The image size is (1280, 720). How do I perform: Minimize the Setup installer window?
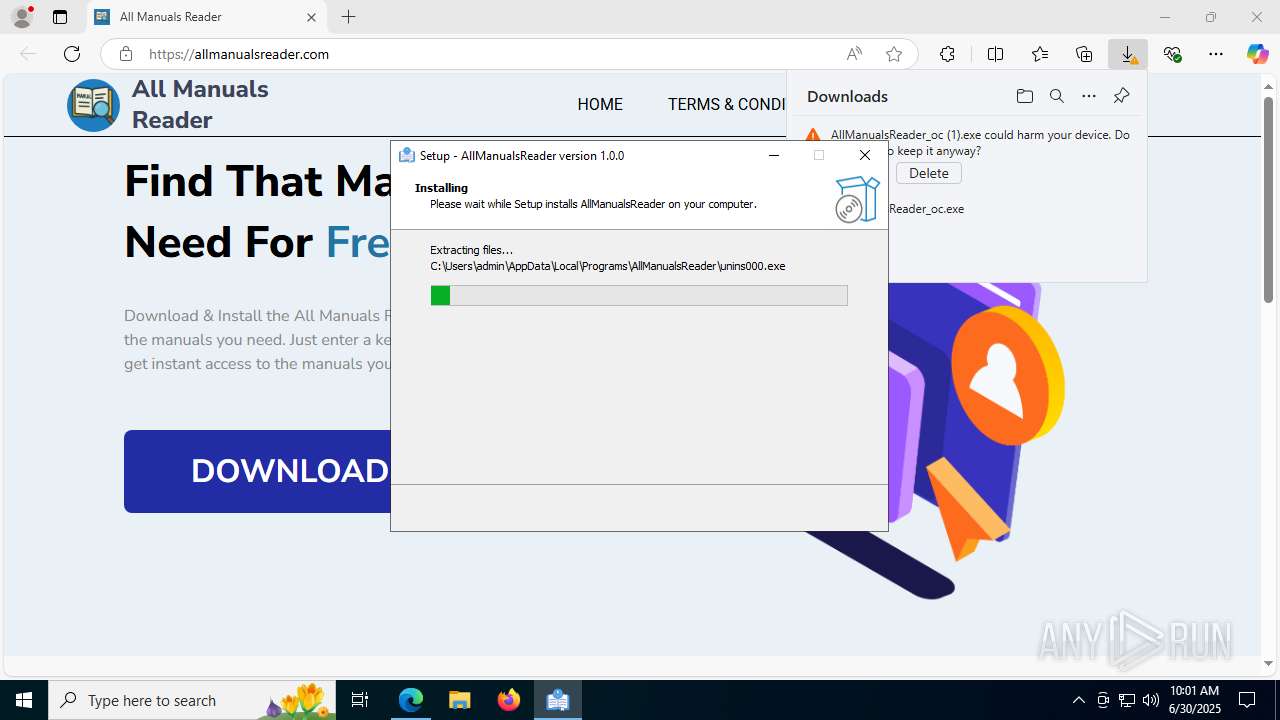click(775, 155)
